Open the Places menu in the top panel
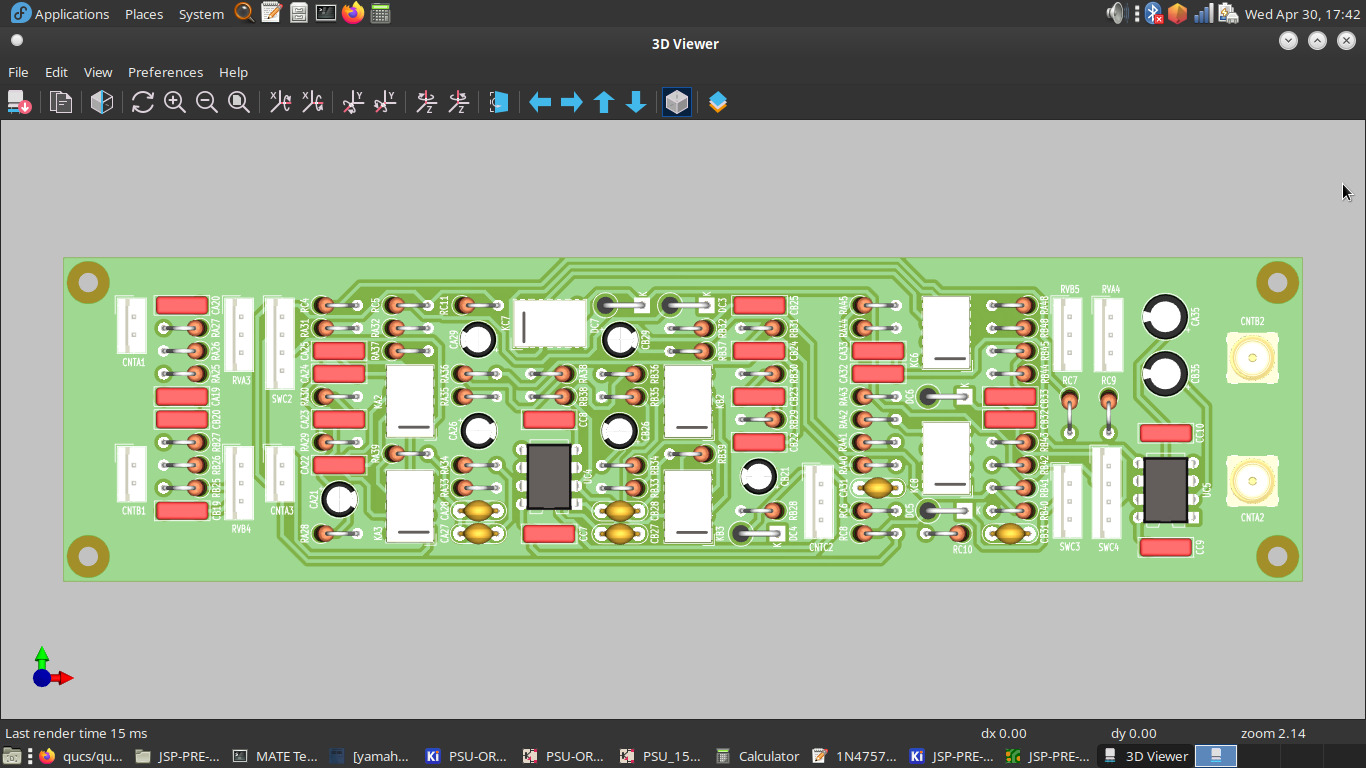Image resolution: width=1366 pixels, height=768 pixels. pos(144,14)
